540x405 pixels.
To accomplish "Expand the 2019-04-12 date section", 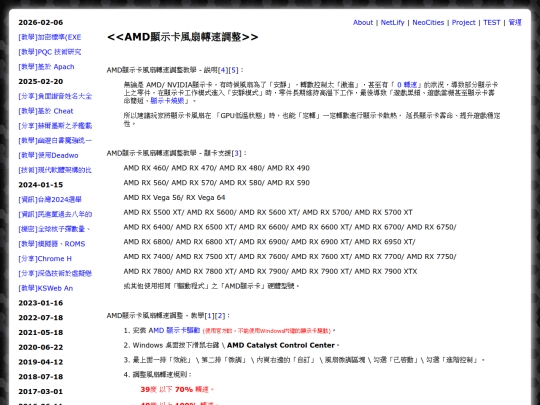I will click(41, 362).
